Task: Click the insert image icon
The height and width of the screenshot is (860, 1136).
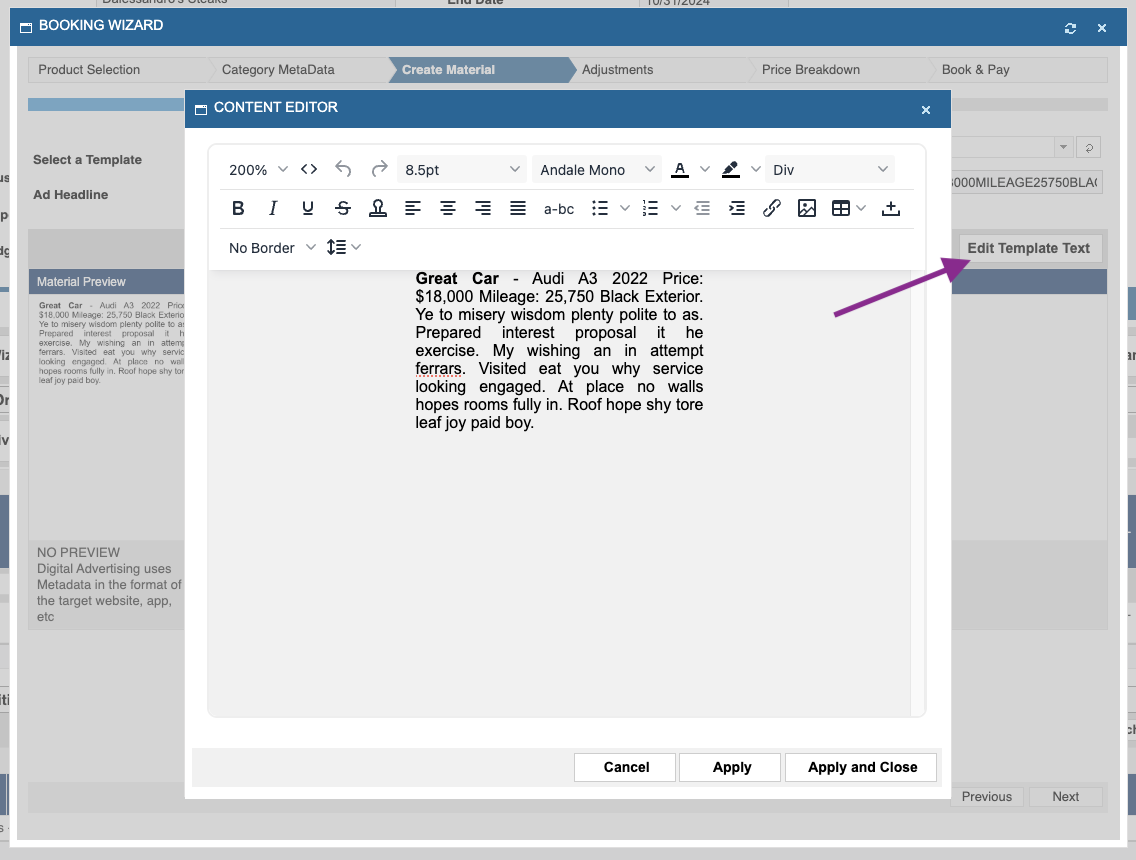Action: coord(807,209)
